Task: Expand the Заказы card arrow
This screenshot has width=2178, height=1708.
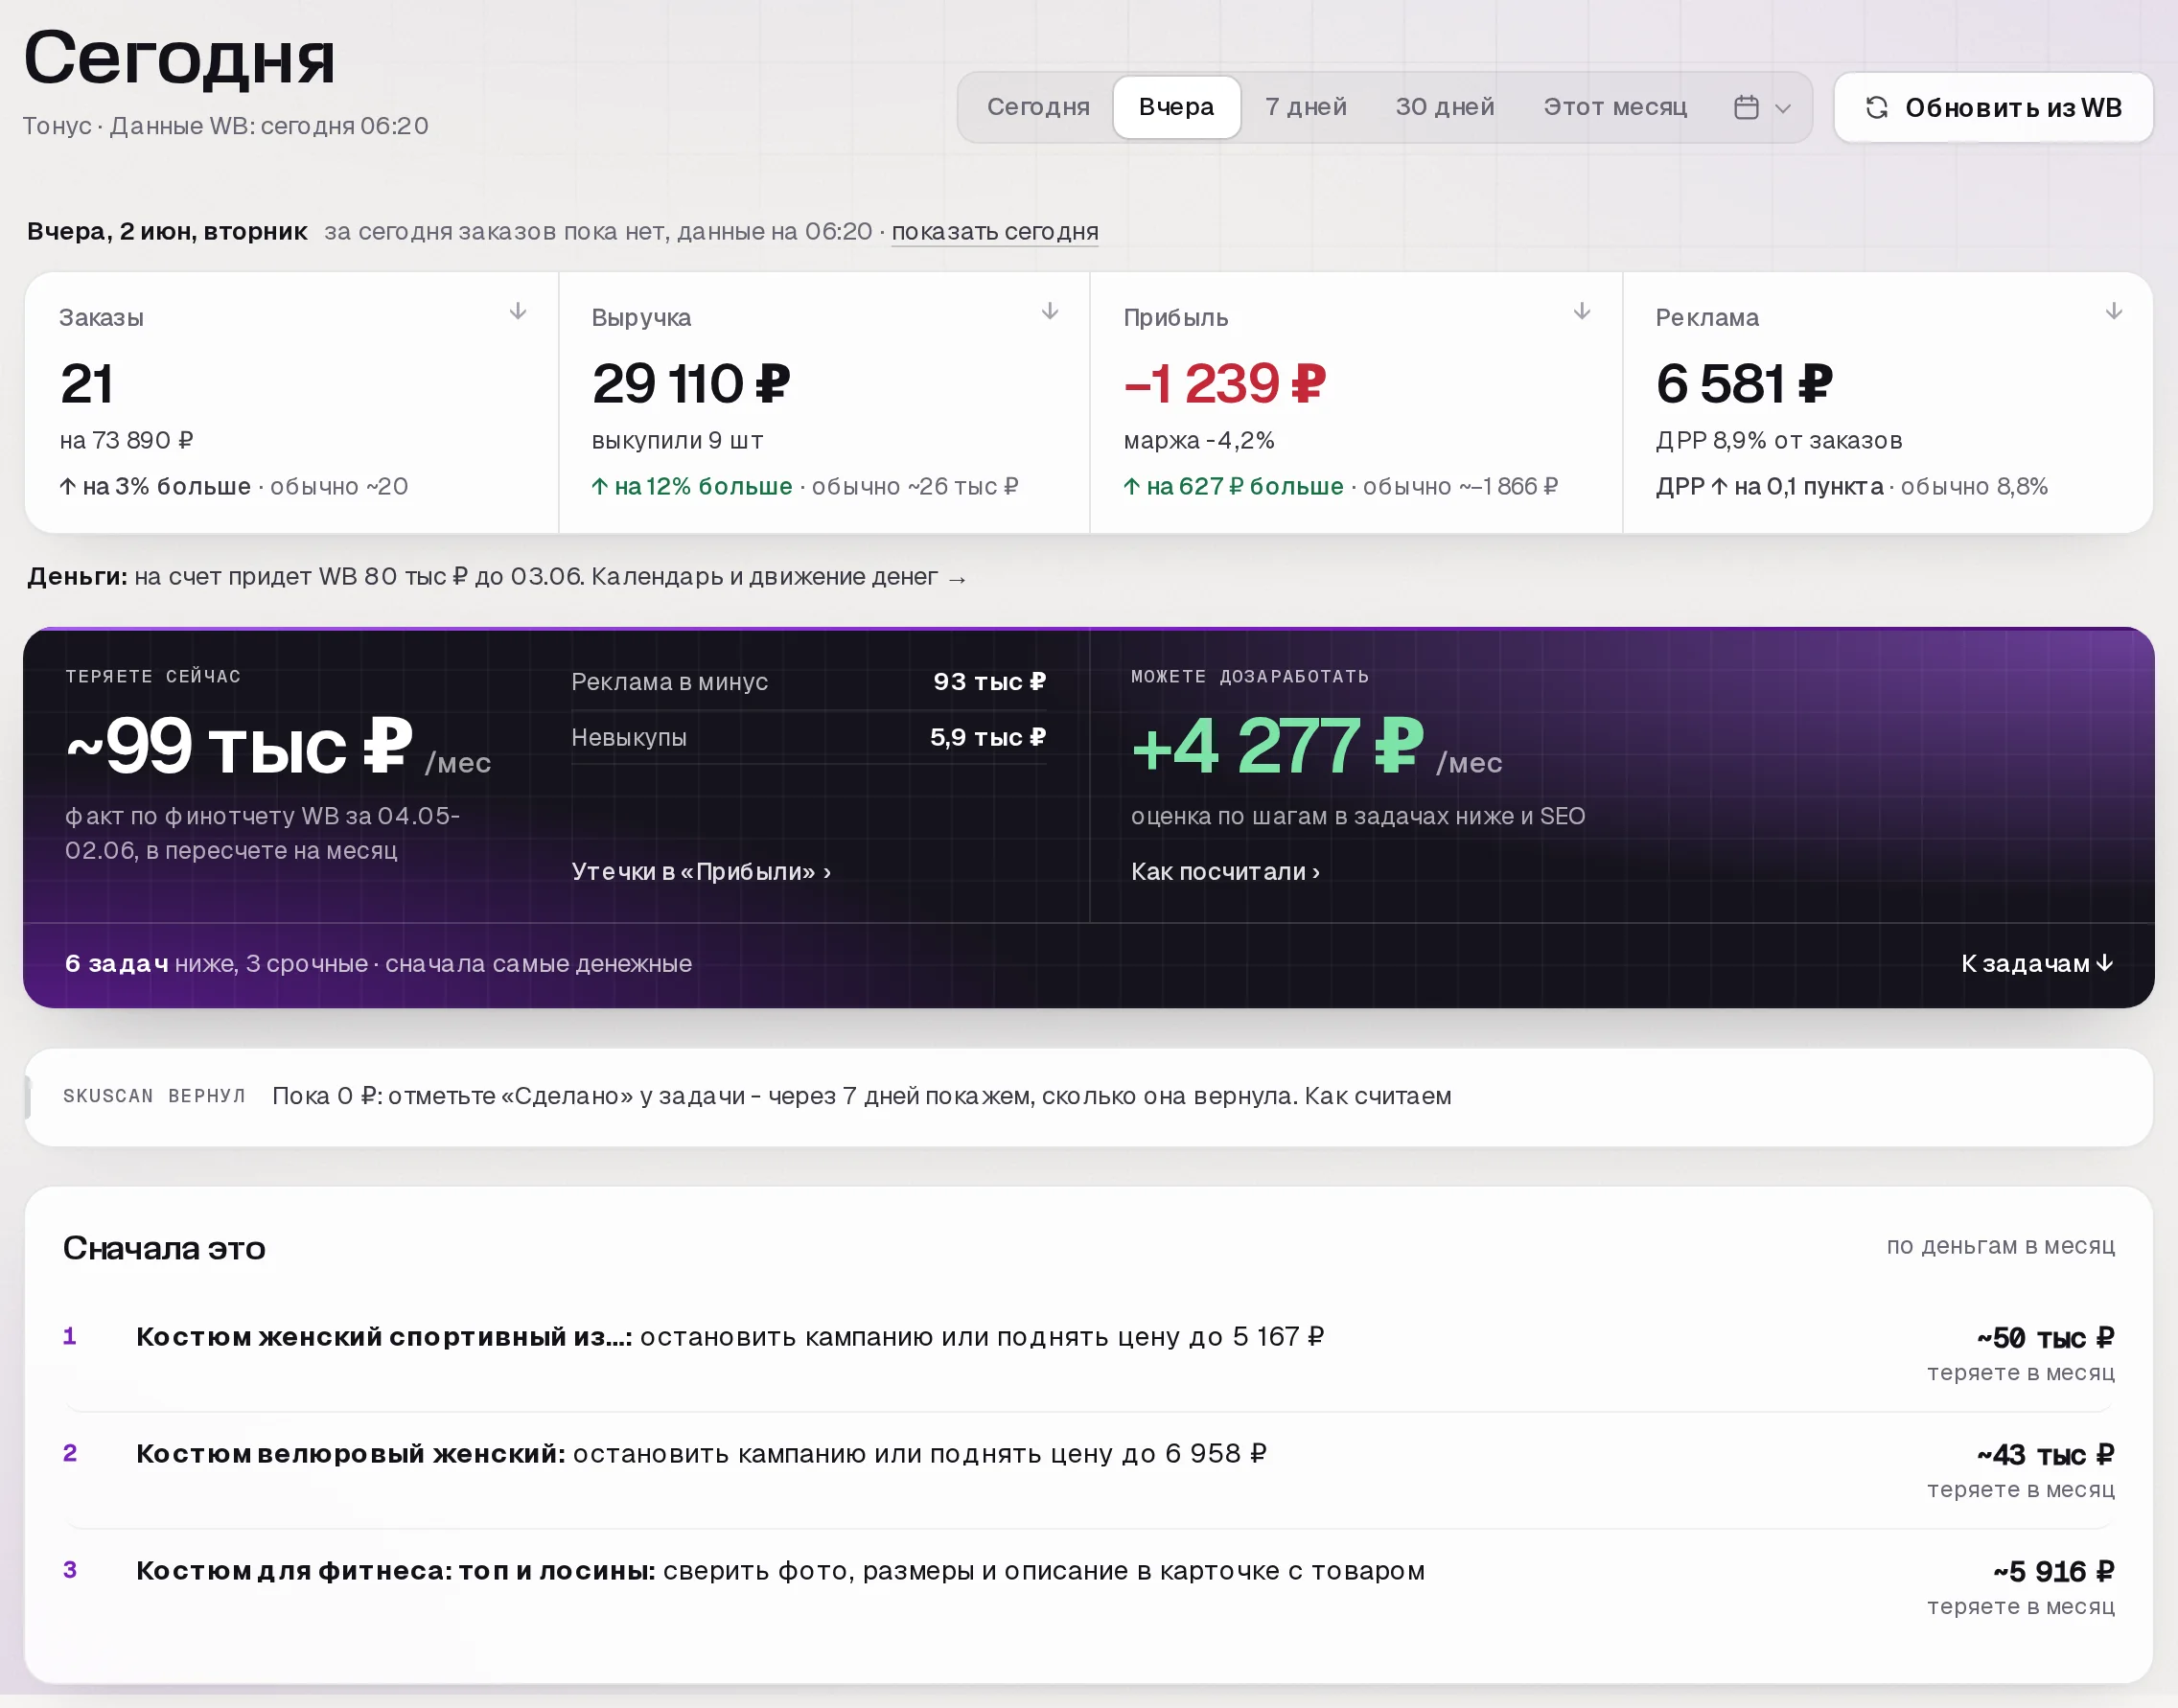Action: [518, 311]
